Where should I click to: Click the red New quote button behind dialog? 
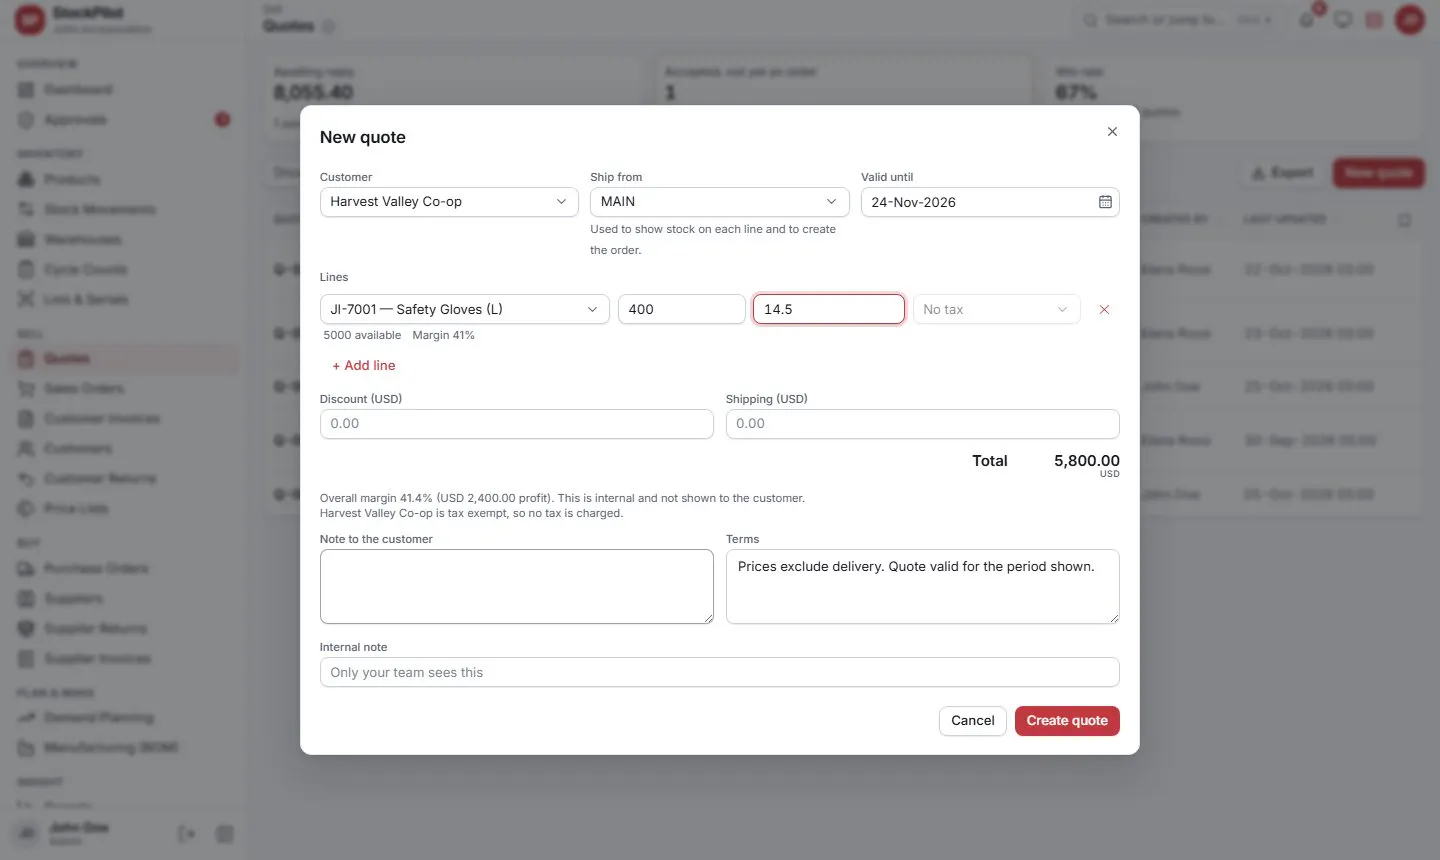pyautogui.click(x=1378, y=173)
